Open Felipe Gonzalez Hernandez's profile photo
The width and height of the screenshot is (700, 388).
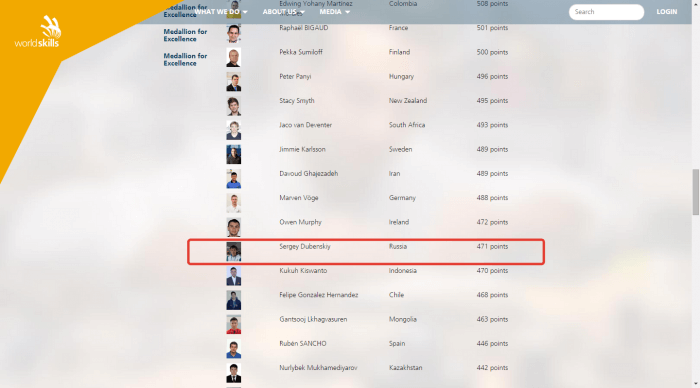(233, 300)
